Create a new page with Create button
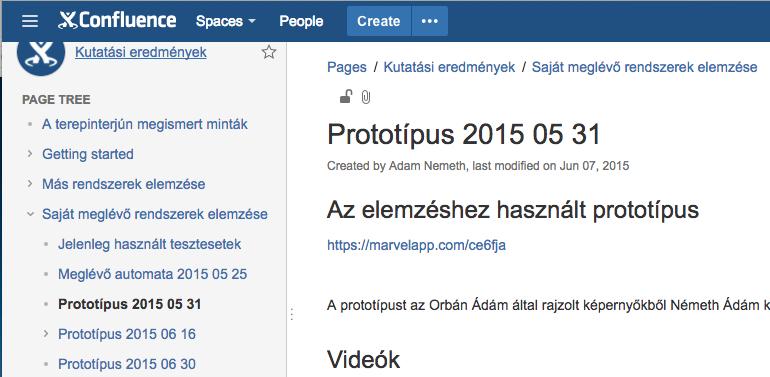Viewport: 770px width, 377px height. (379, 21)
